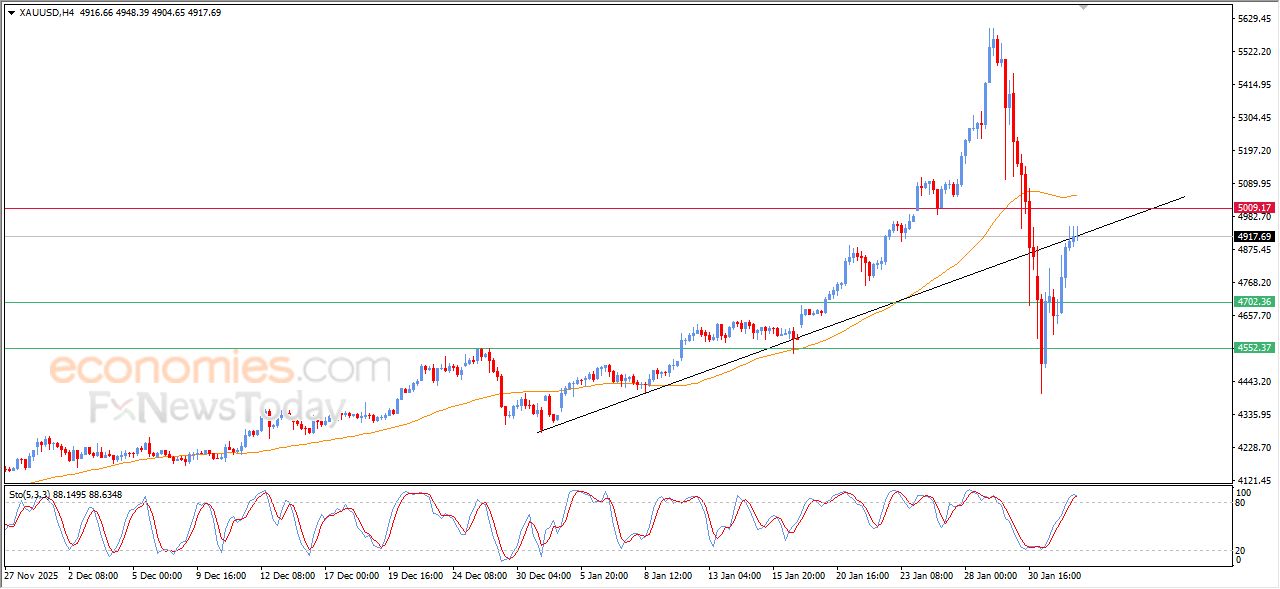Click the 13 Jan 04:00 time label
This screenshot has height=589, width=1280.
[736, 576]
